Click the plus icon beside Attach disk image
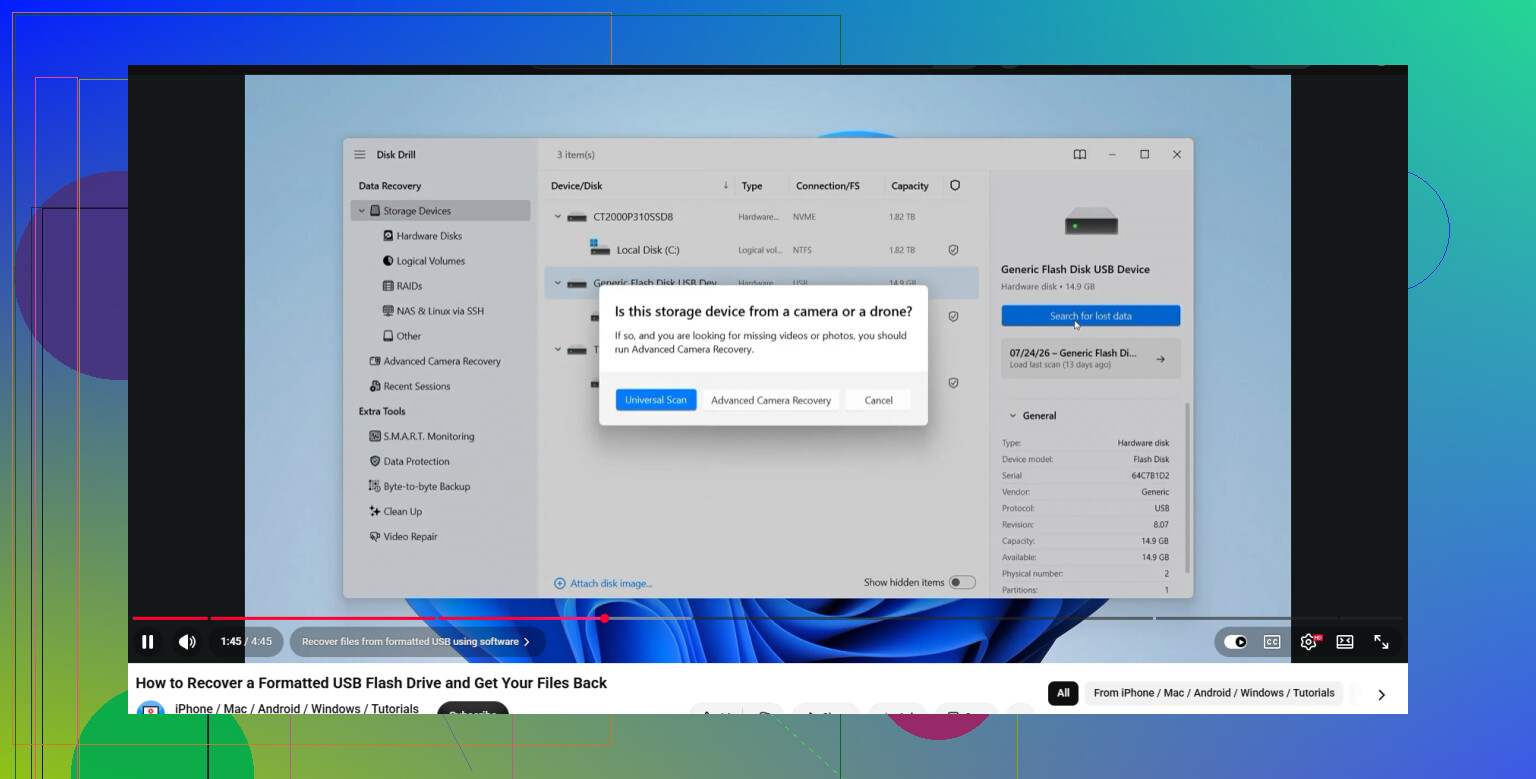 pos(560,583)
